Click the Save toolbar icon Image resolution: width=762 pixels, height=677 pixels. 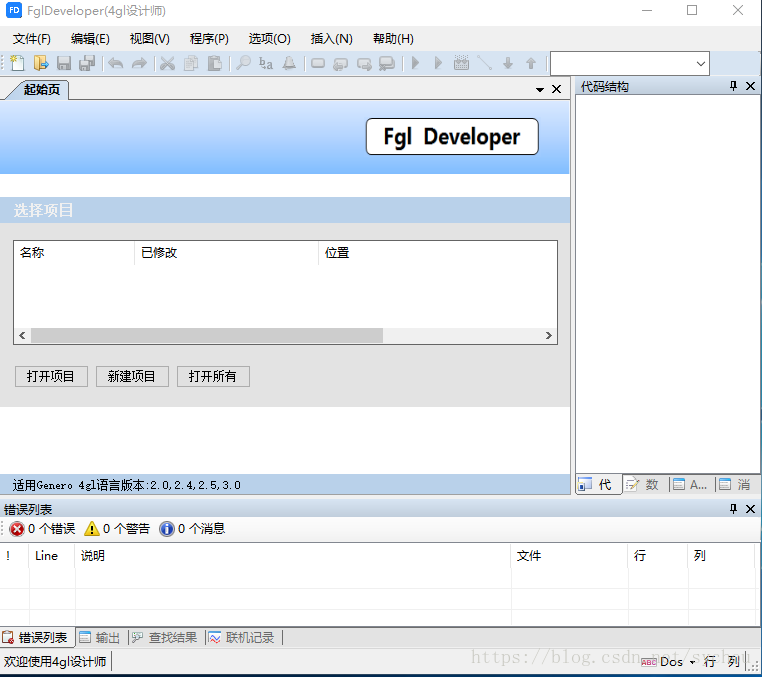(64, 63)
